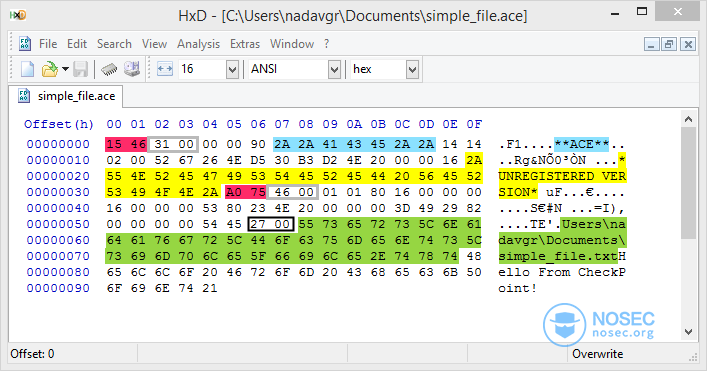Screen dimensions: 707x371
Task: Select the simple_file.ace document tab
Action: pos(66,96)
